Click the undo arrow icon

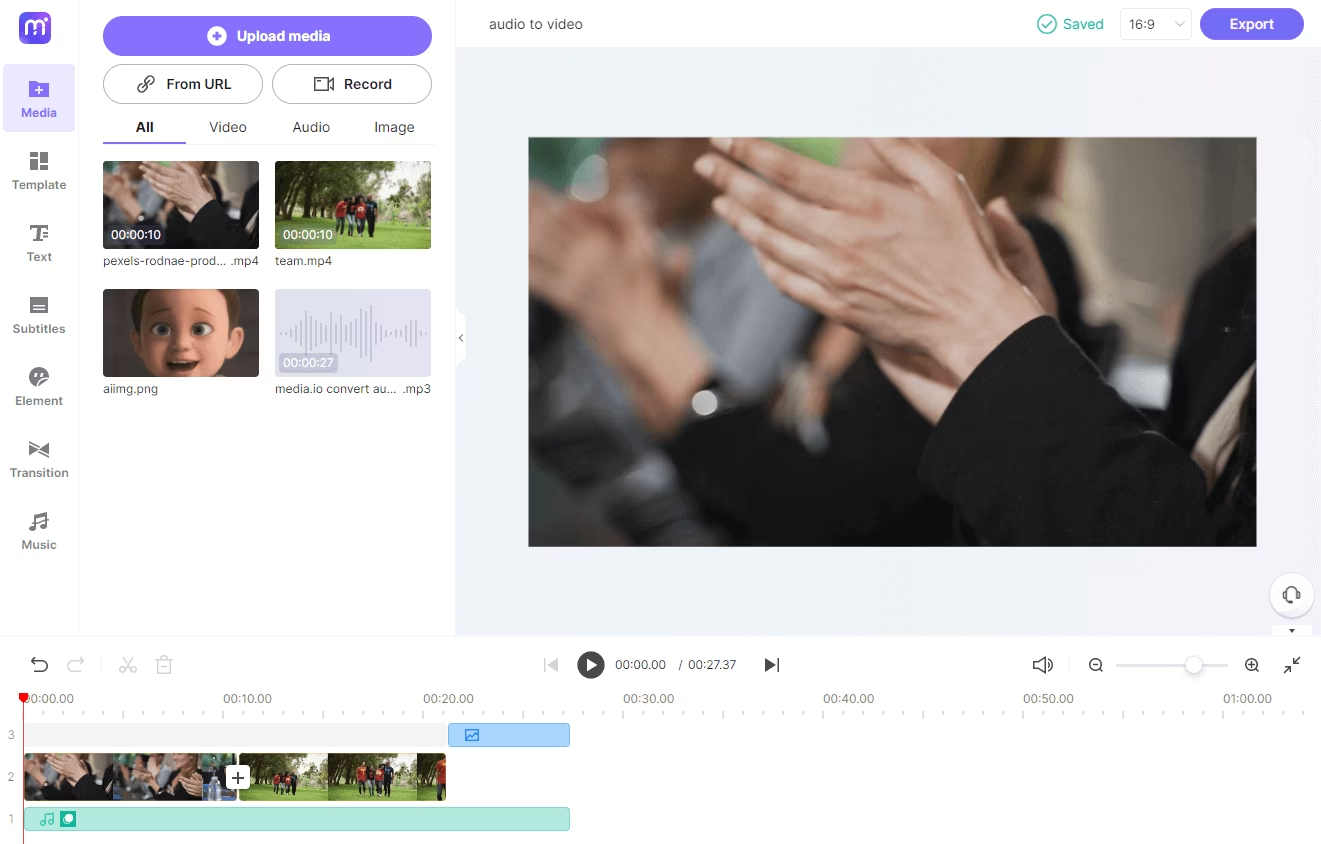coord(39,665)
